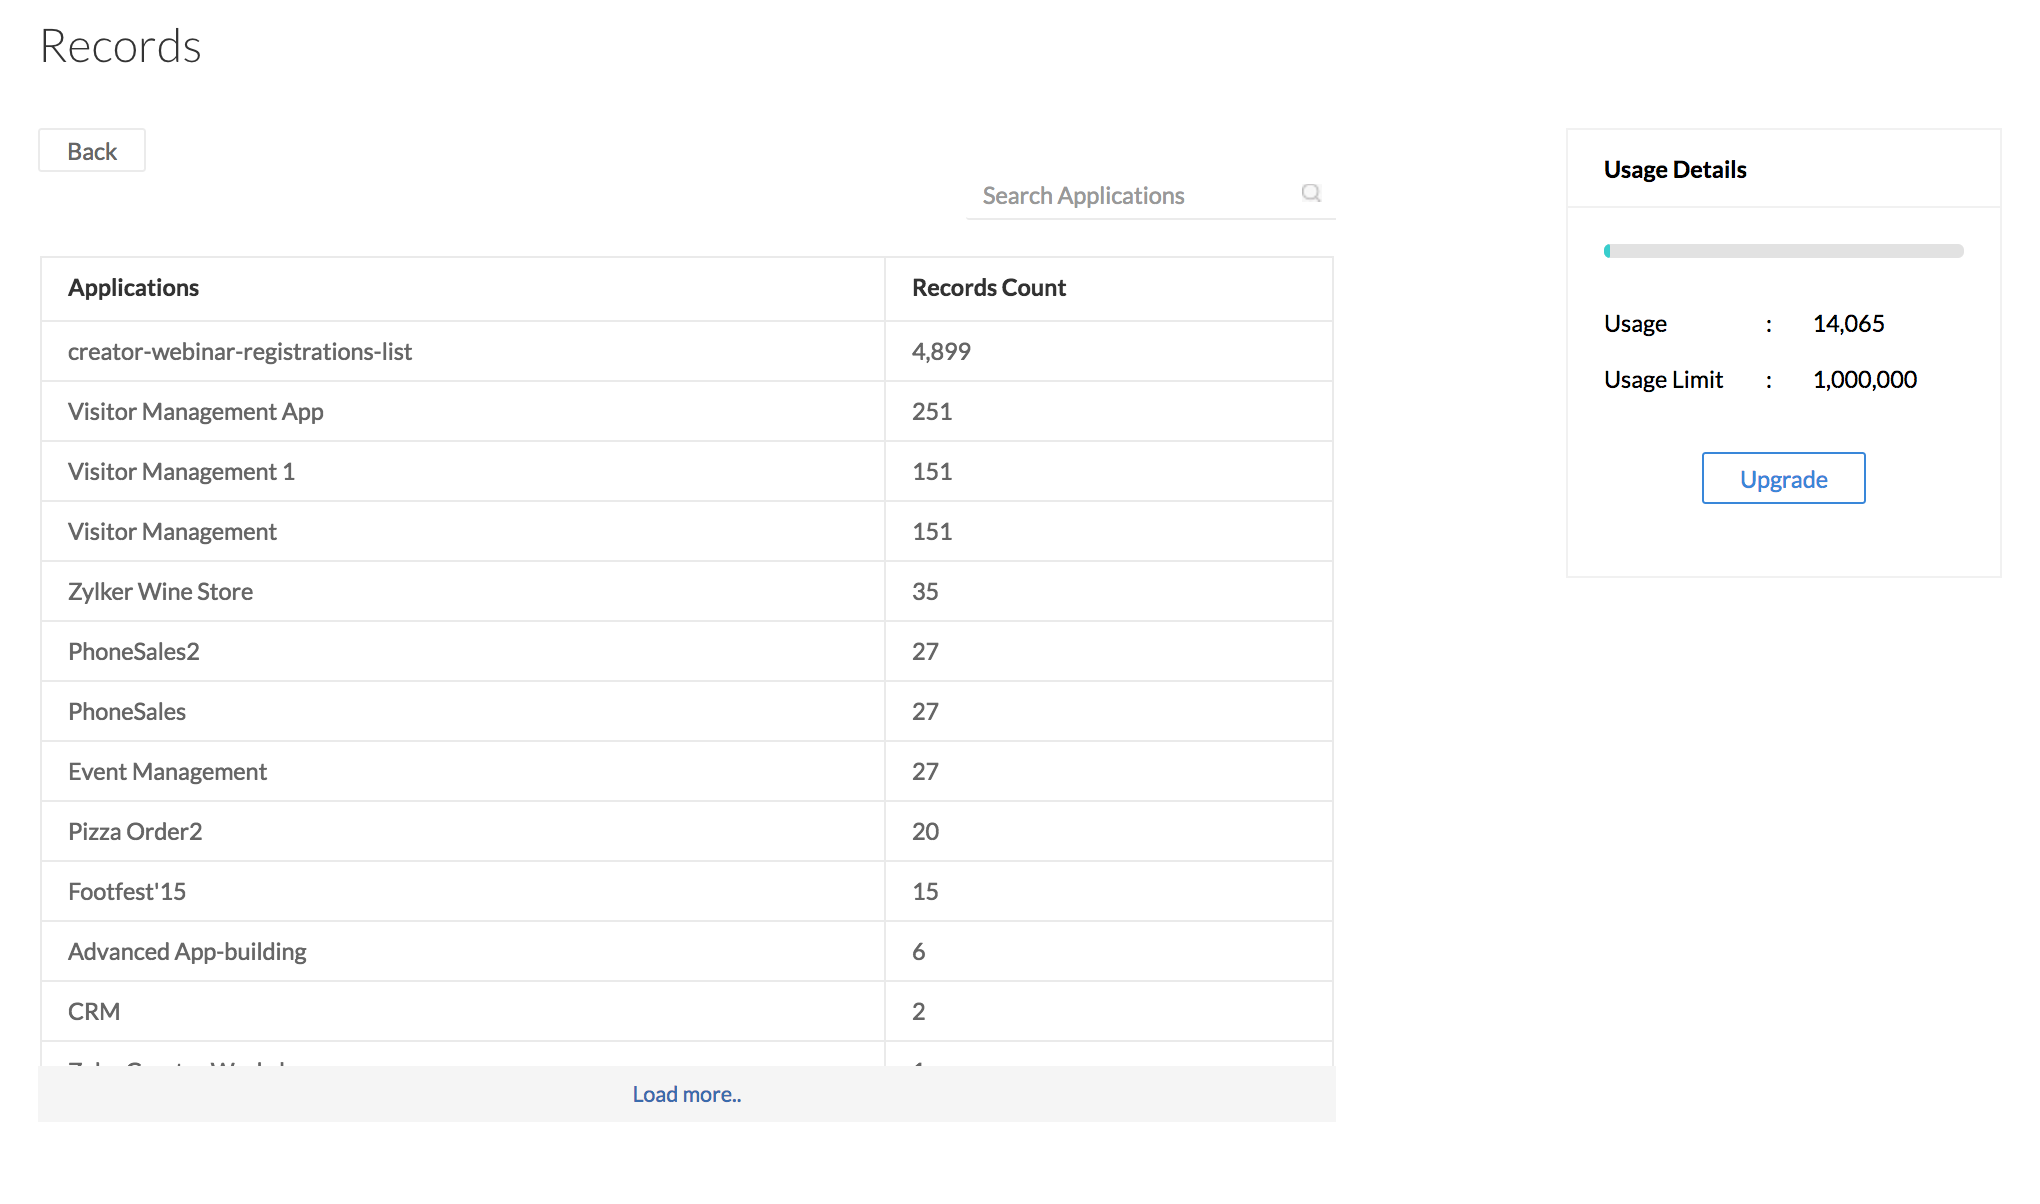Click the Records Count column header
2040x1204 pixels.
pyautogui.click(x=988, y=288)
